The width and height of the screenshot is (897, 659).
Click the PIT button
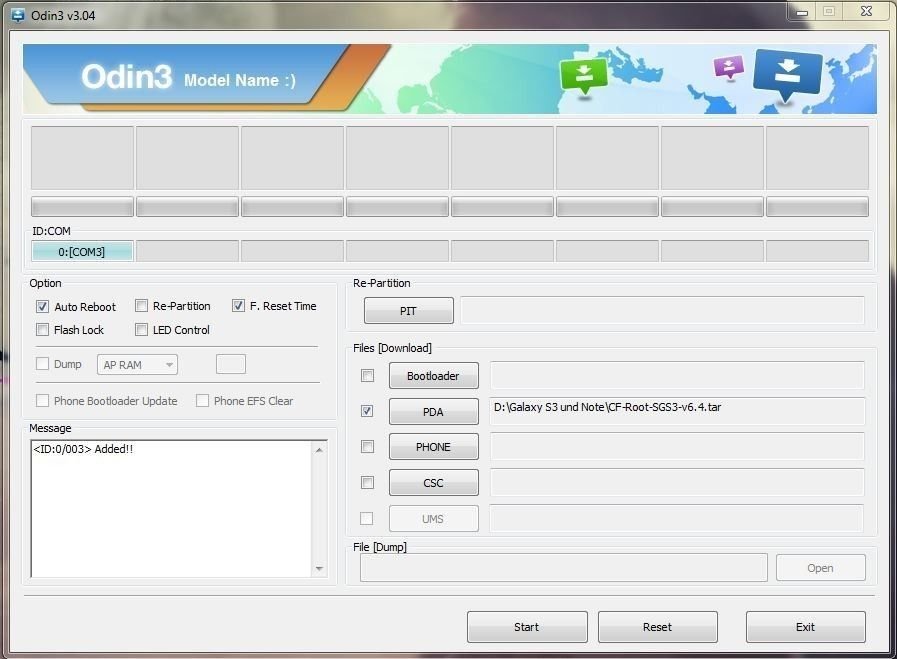pos(408,311)
